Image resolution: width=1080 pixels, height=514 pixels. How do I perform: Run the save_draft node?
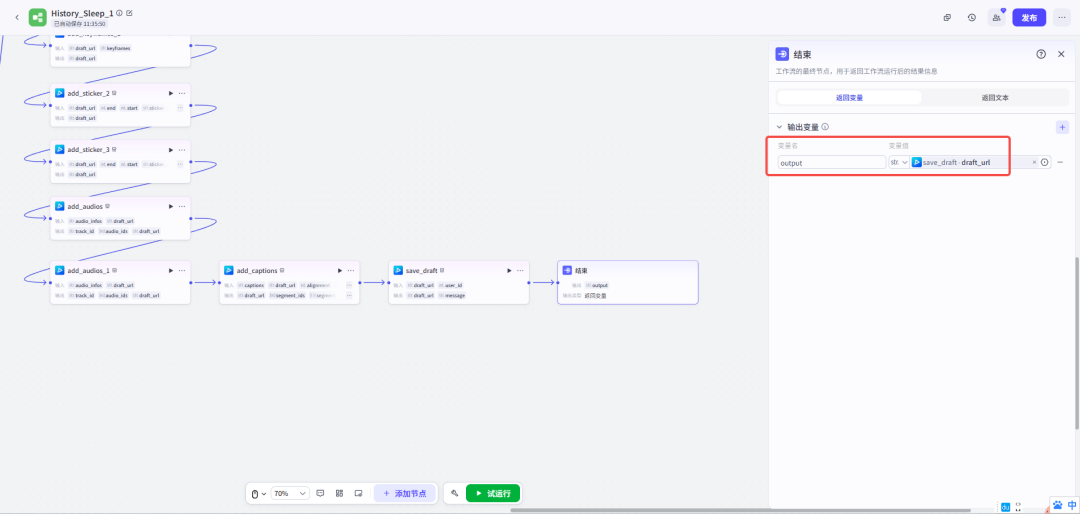pyautogui.click(x=509, y=271)
